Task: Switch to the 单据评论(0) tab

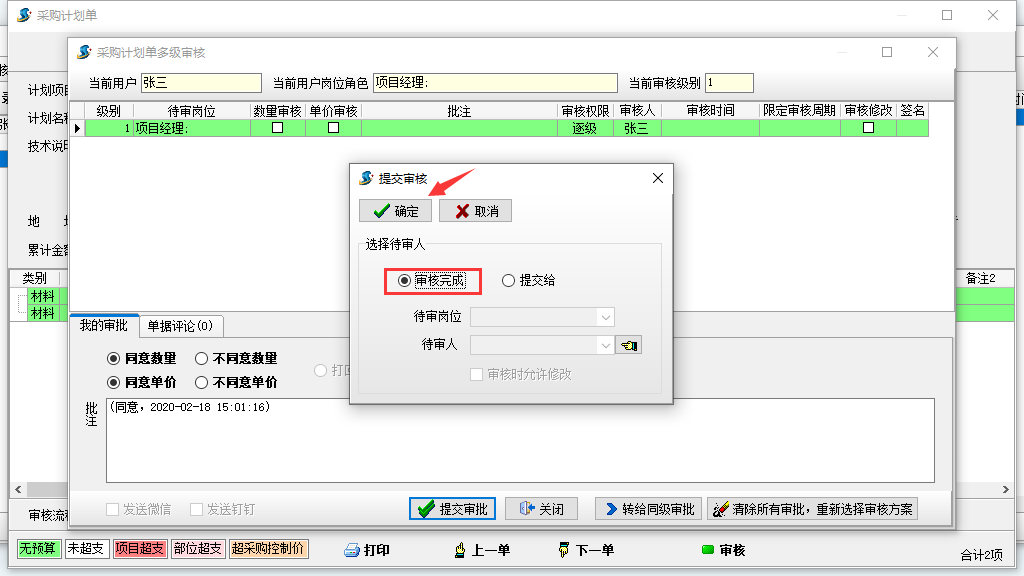Action: pos(180,326)
